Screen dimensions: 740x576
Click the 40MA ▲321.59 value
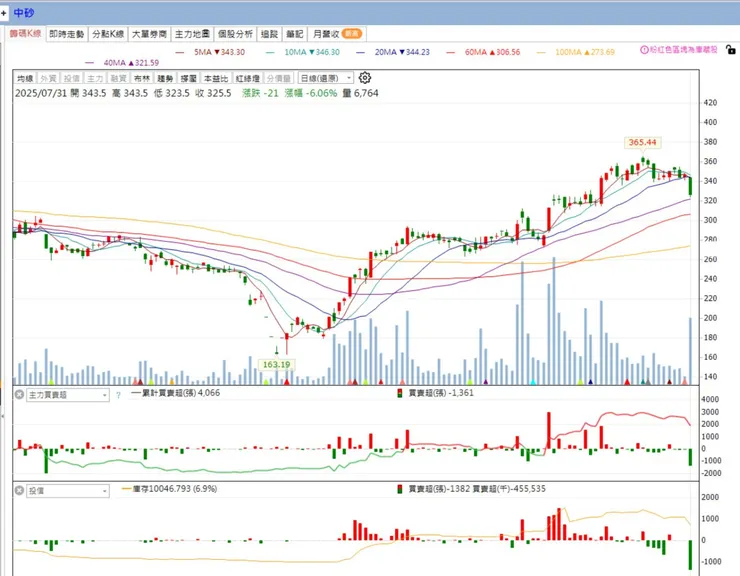click(x=131, y=63)
